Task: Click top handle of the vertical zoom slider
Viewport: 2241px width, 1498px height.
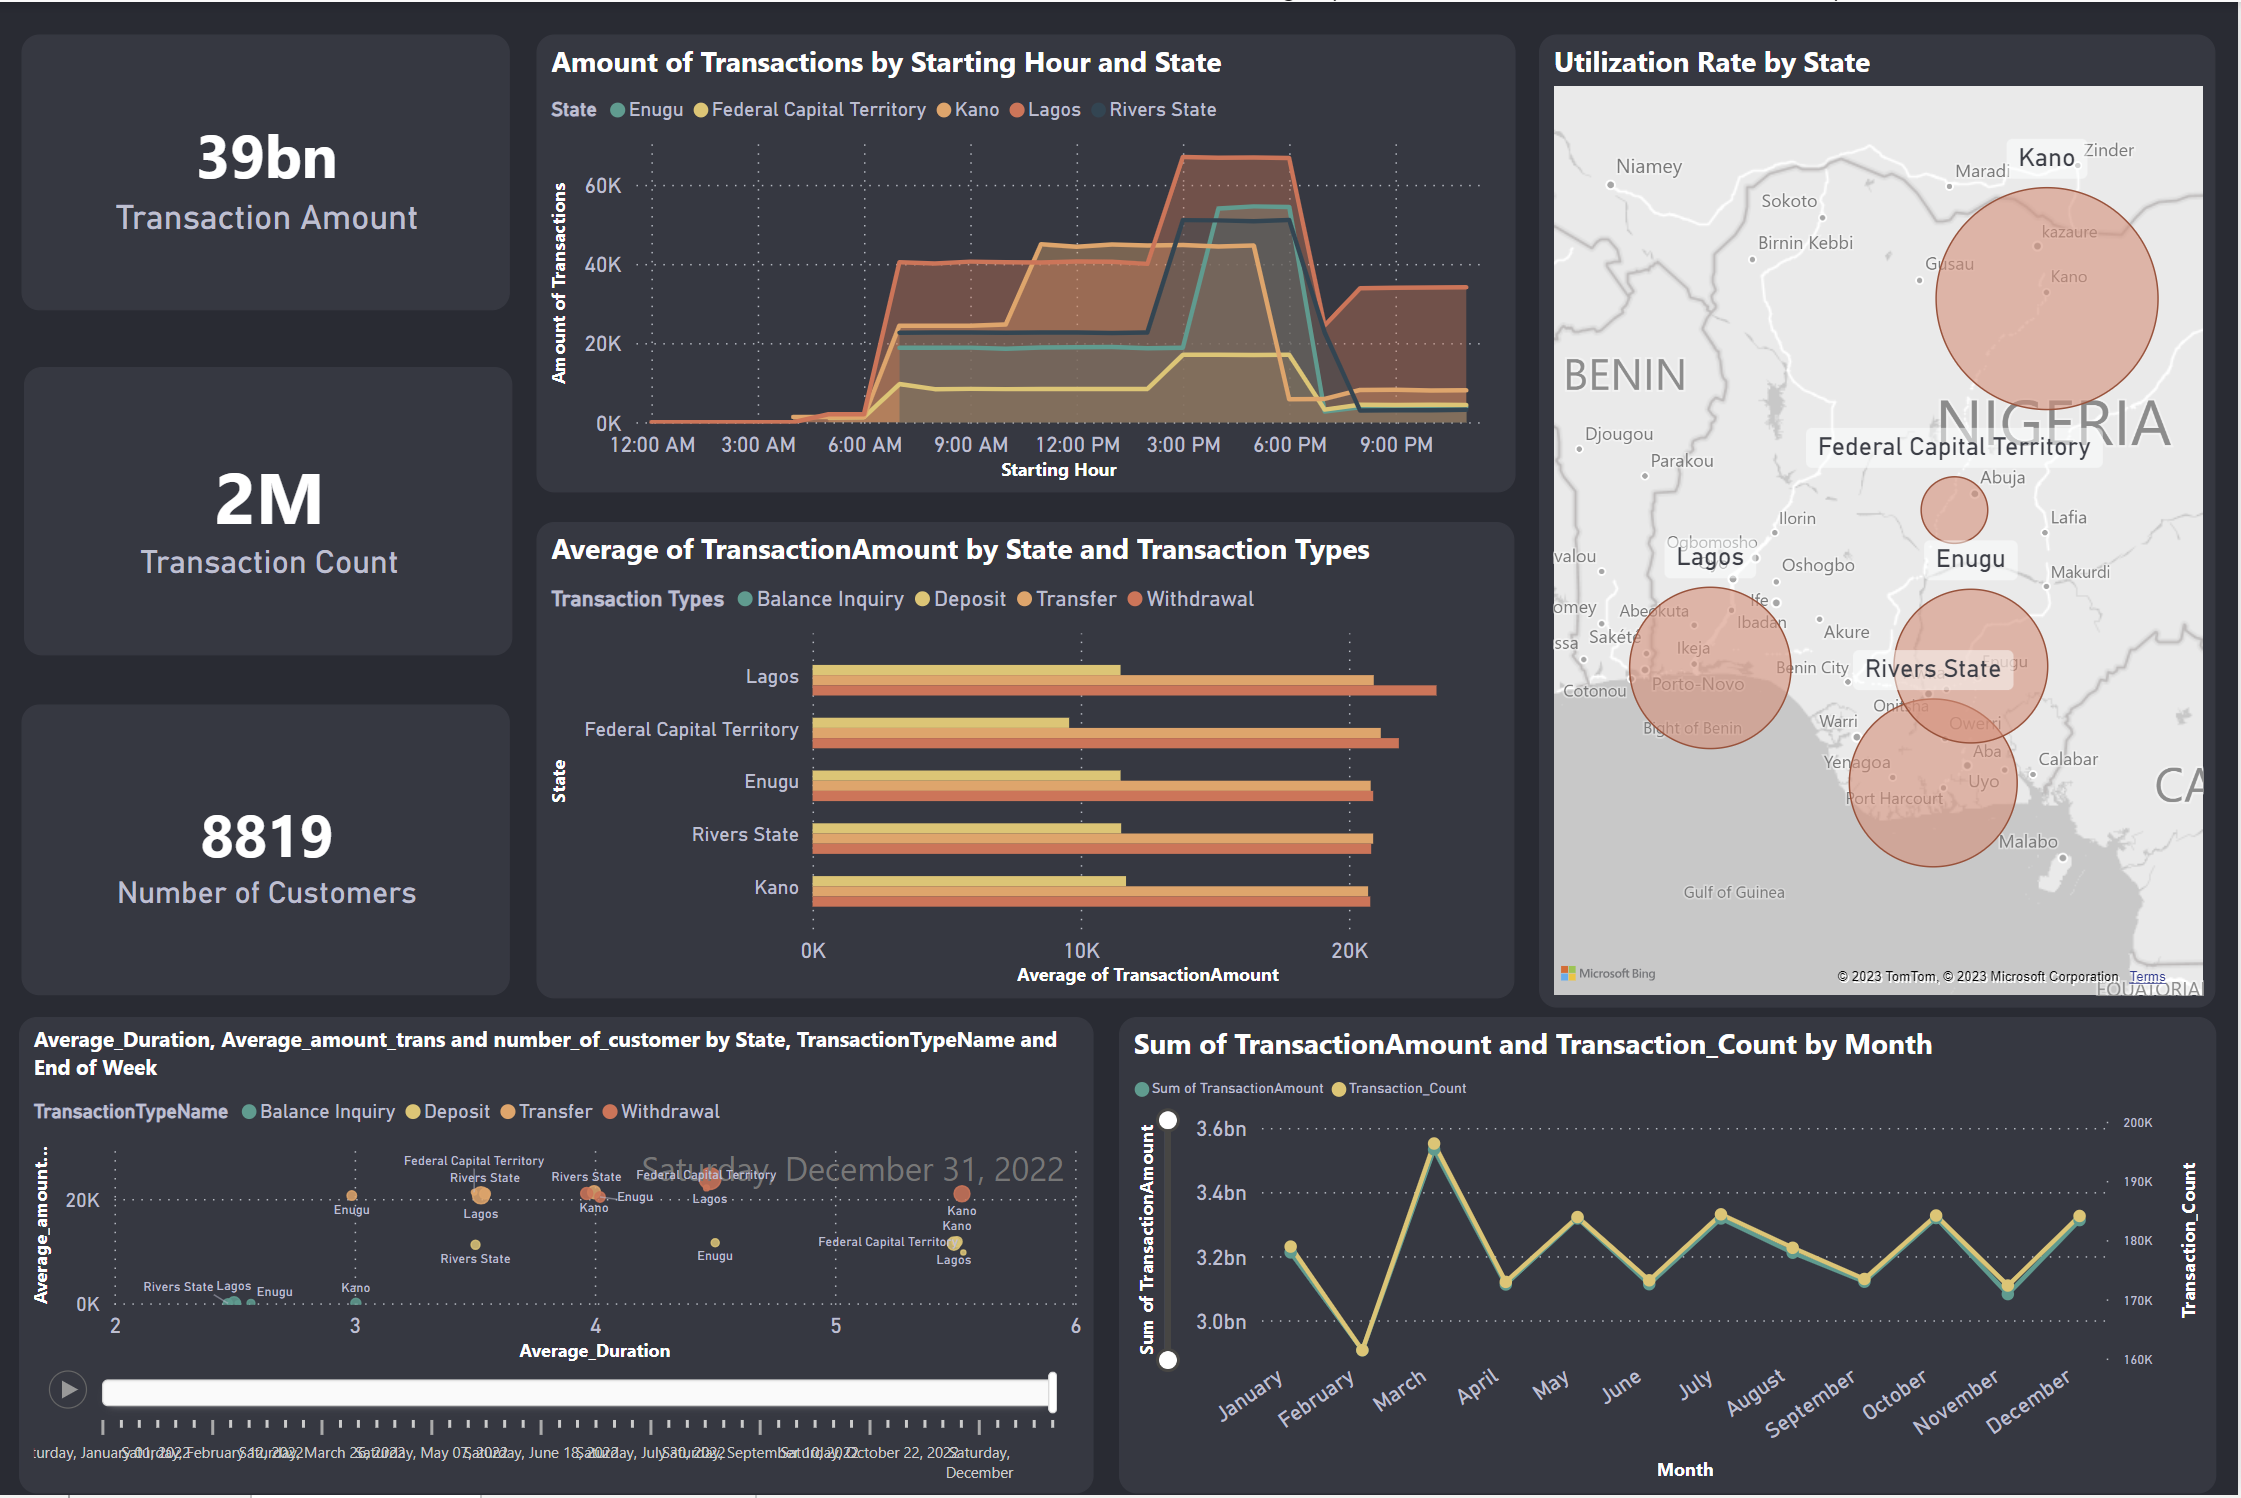Action: 1167,1118
